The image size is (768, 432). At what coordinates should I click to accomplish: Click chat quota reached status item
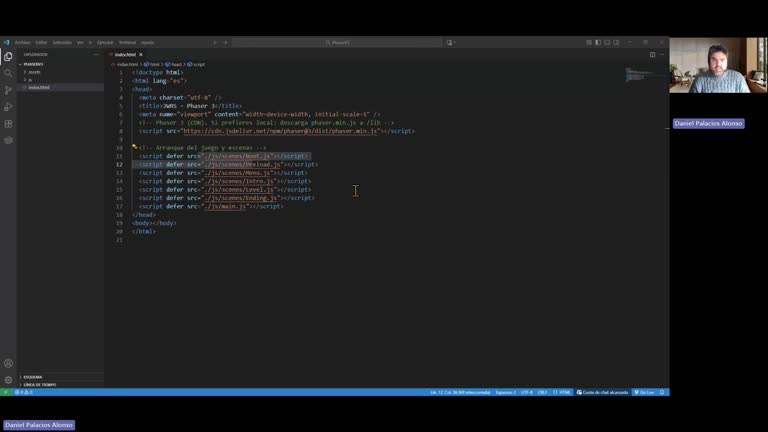(x=602, y=392)
